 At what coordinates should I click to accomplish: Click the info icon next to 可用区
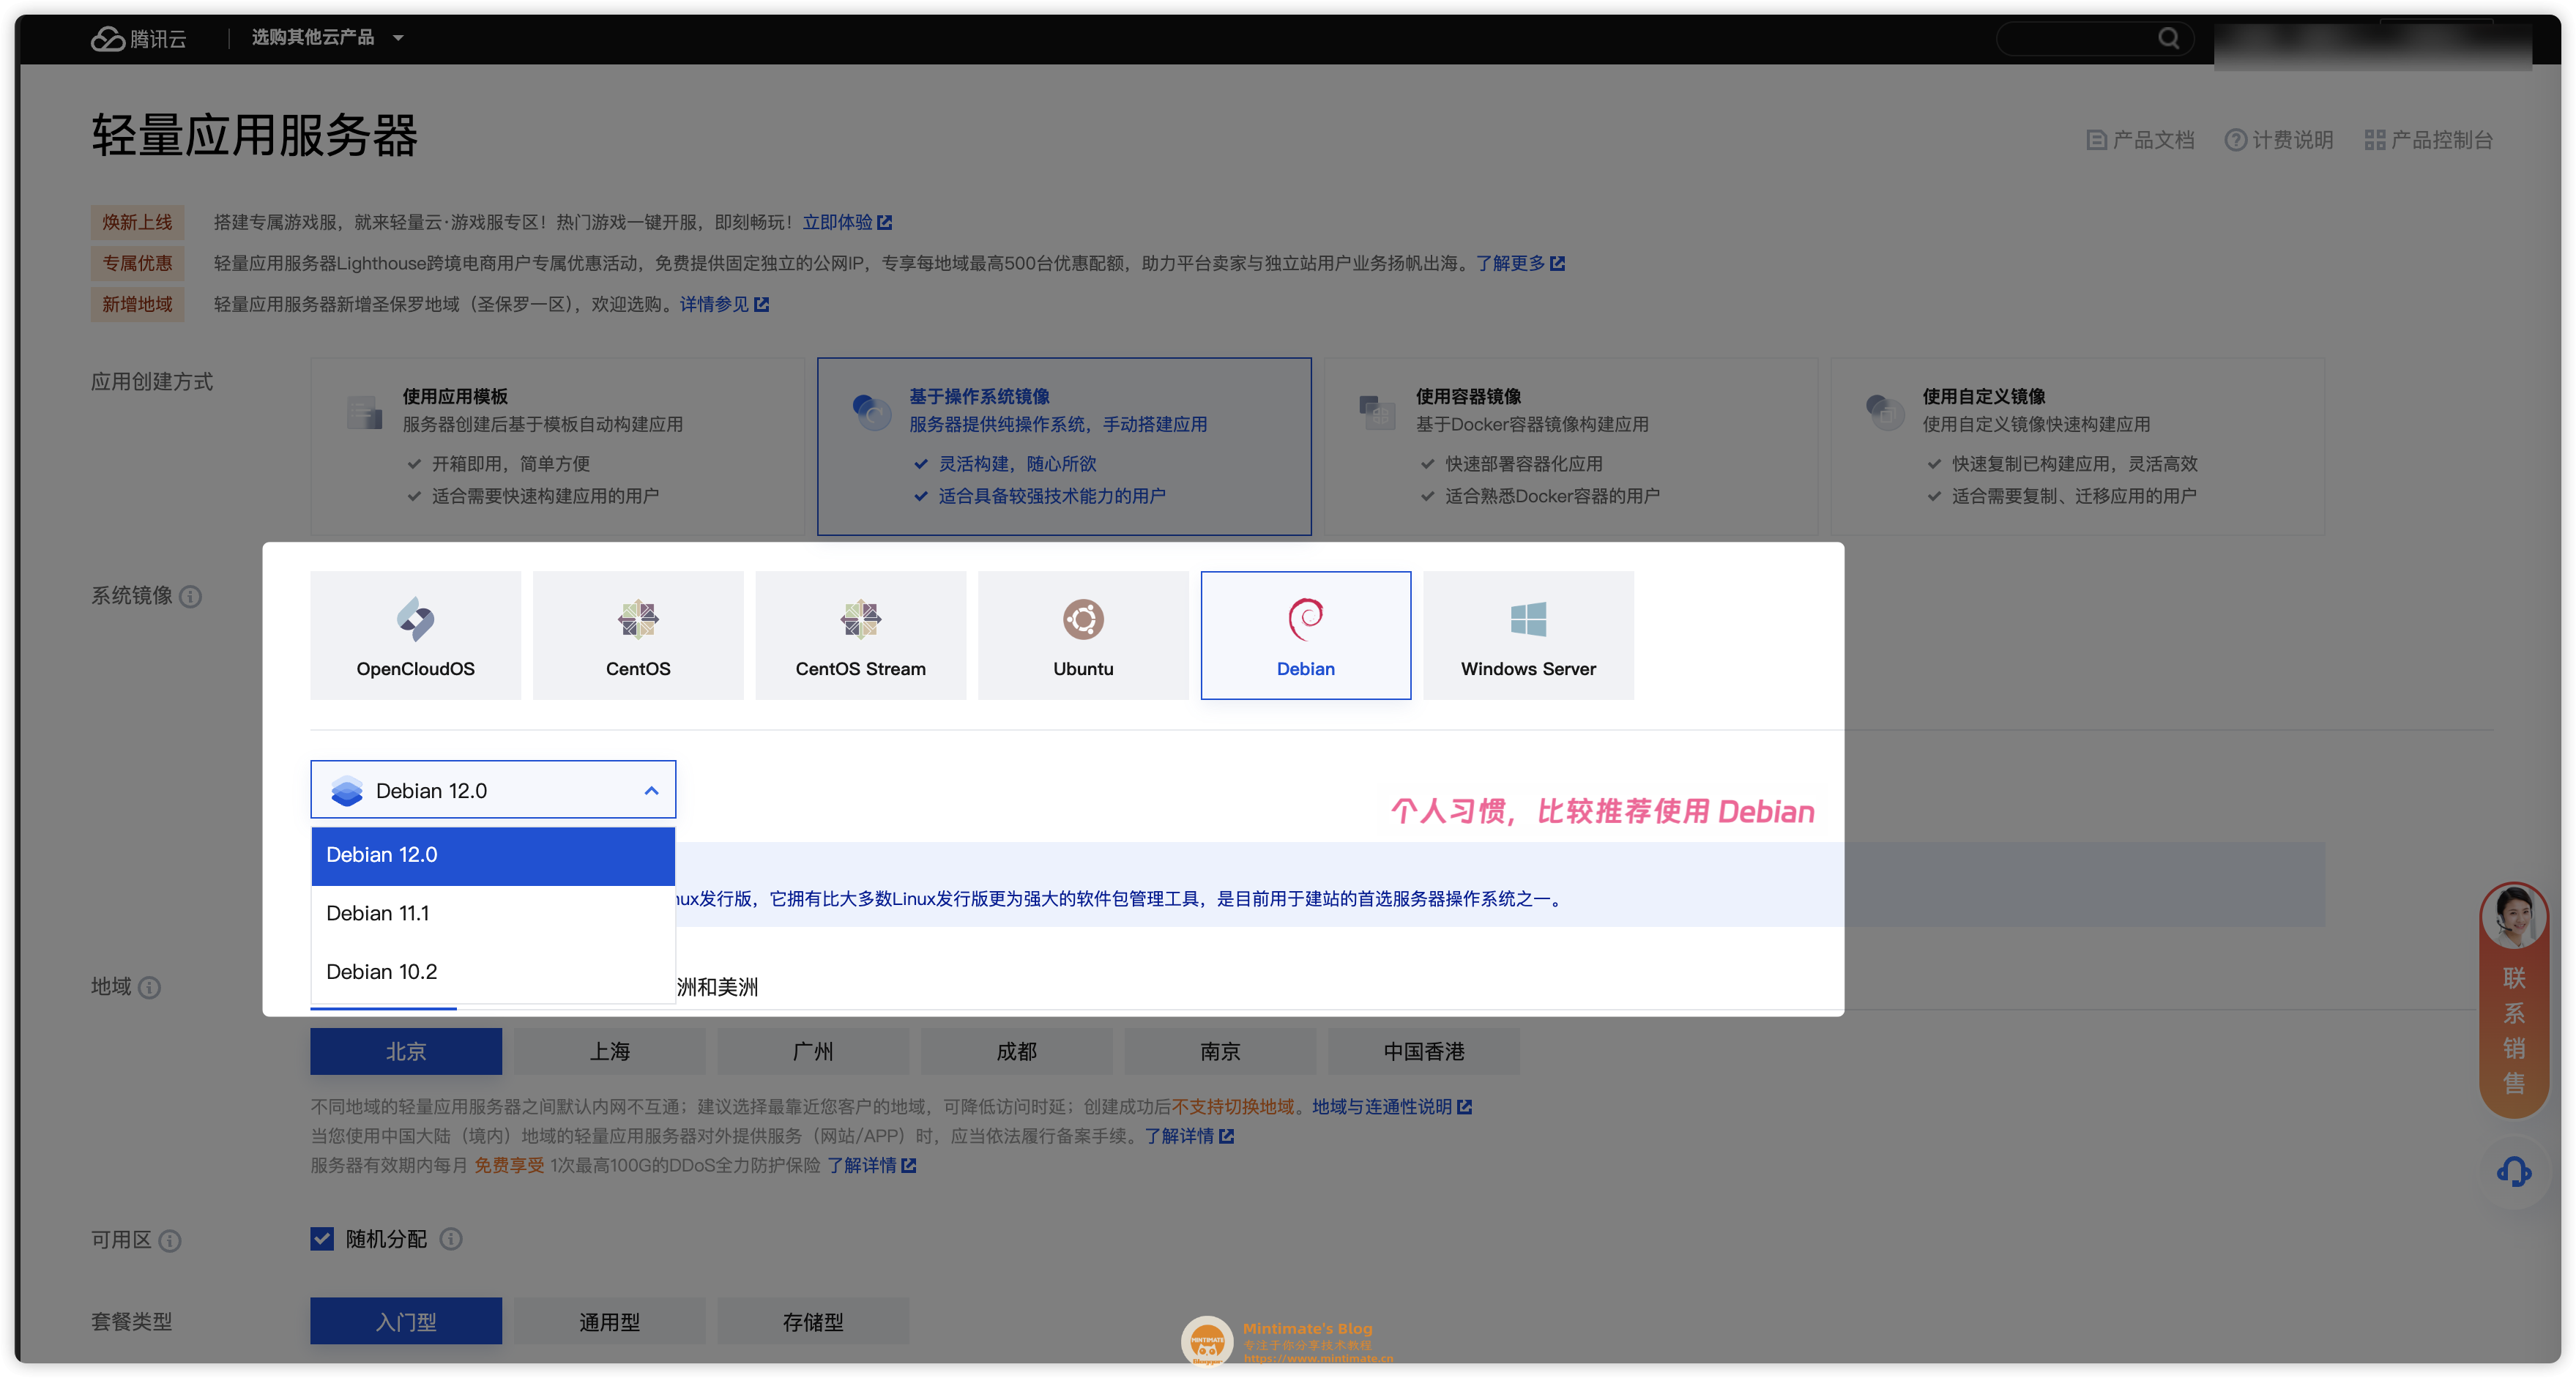(170, 1241)
